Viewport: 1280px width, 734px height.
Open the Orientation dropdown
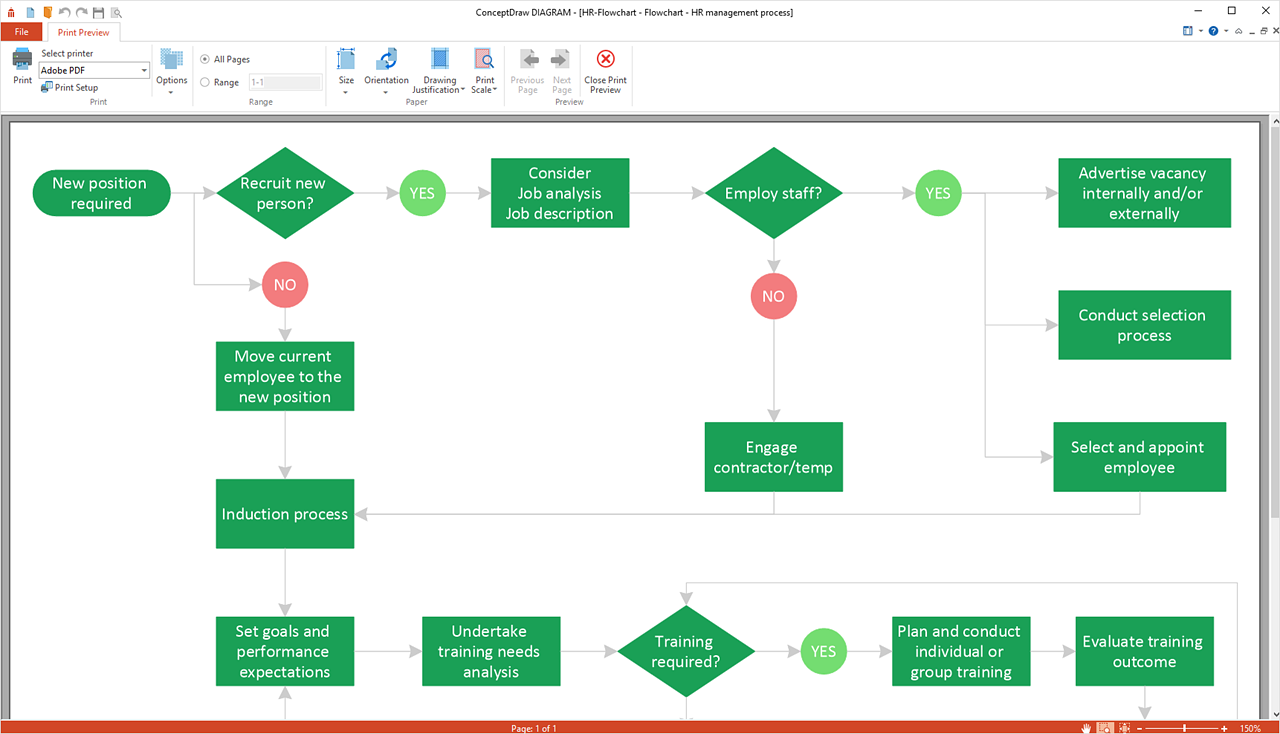[x=386, y=71]
